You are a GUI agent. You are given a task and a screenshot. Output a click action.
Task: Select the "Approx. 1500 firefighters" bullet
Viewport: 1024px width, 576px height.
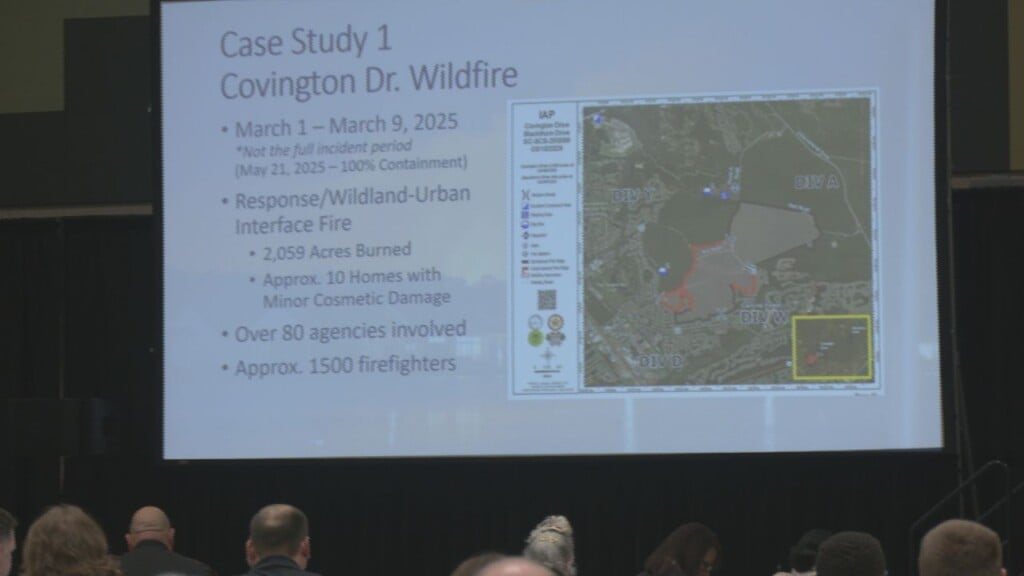tap(345, 366)
